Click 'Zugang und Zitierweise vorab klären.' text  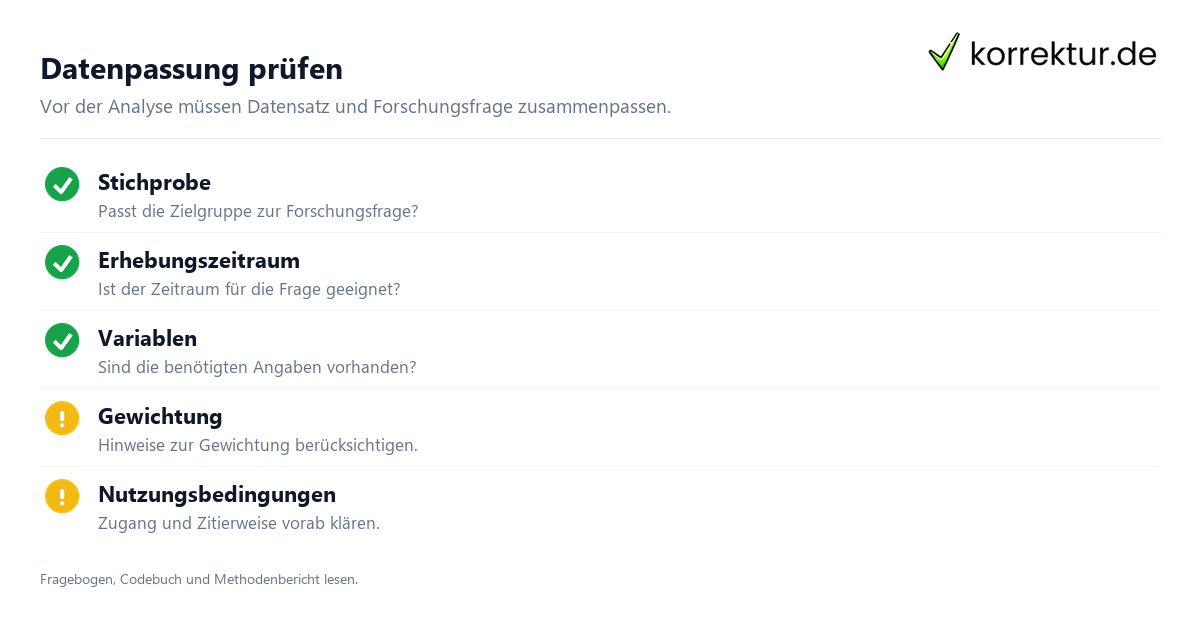coord(239,524)
